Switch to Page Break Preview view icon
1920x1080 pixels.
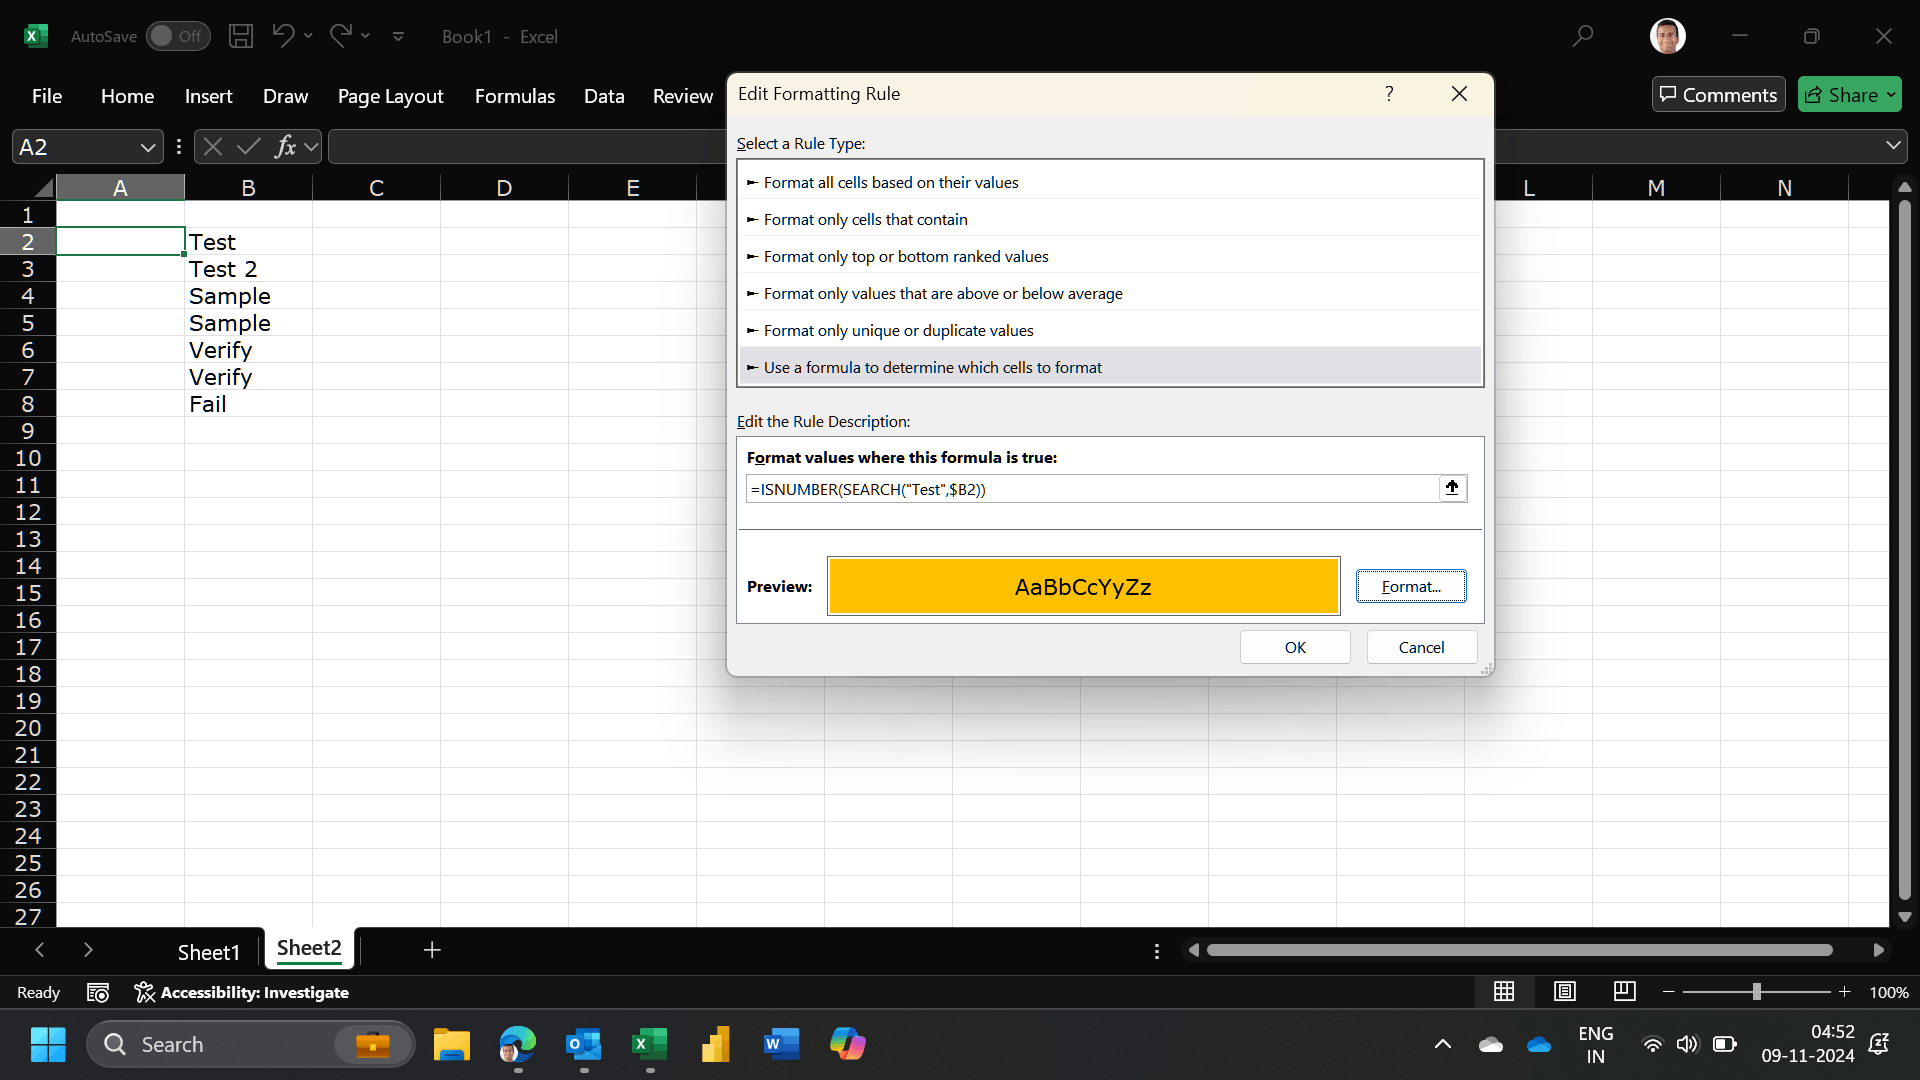pos(1625,991)
